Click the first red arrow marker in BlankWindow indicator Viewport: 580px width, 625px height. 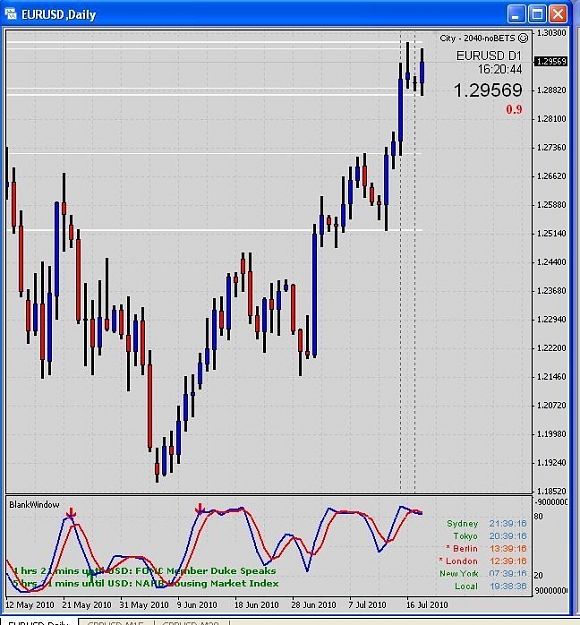coord(71,513)
